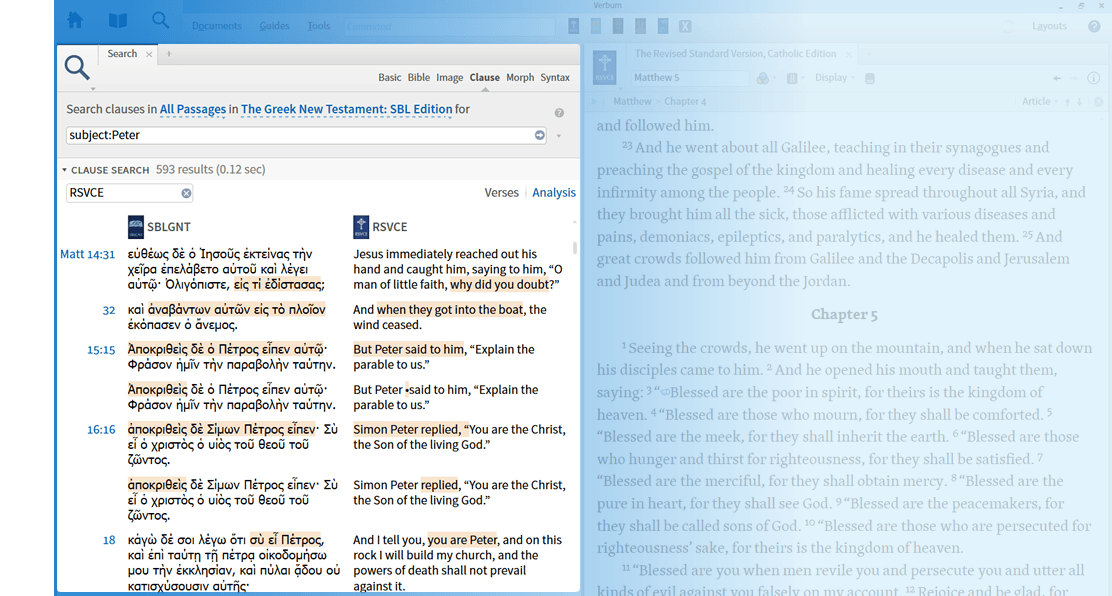Expand the RSVCE contents sidebar chevrons
Image resolution: width=1112 pixels, height=596 pixels.
point(594,102)
